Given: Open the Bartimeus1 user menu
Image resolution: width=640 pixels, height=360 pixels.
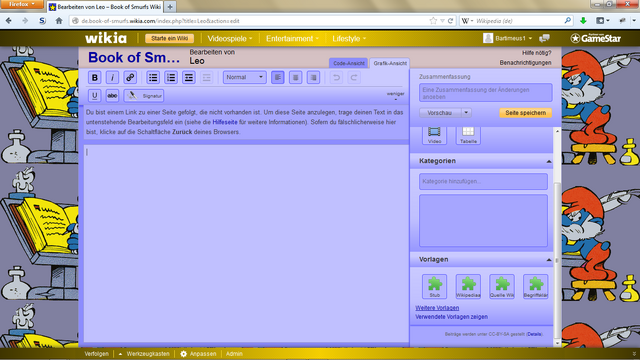Looking at the screenshot, I should tap(508, 38).
